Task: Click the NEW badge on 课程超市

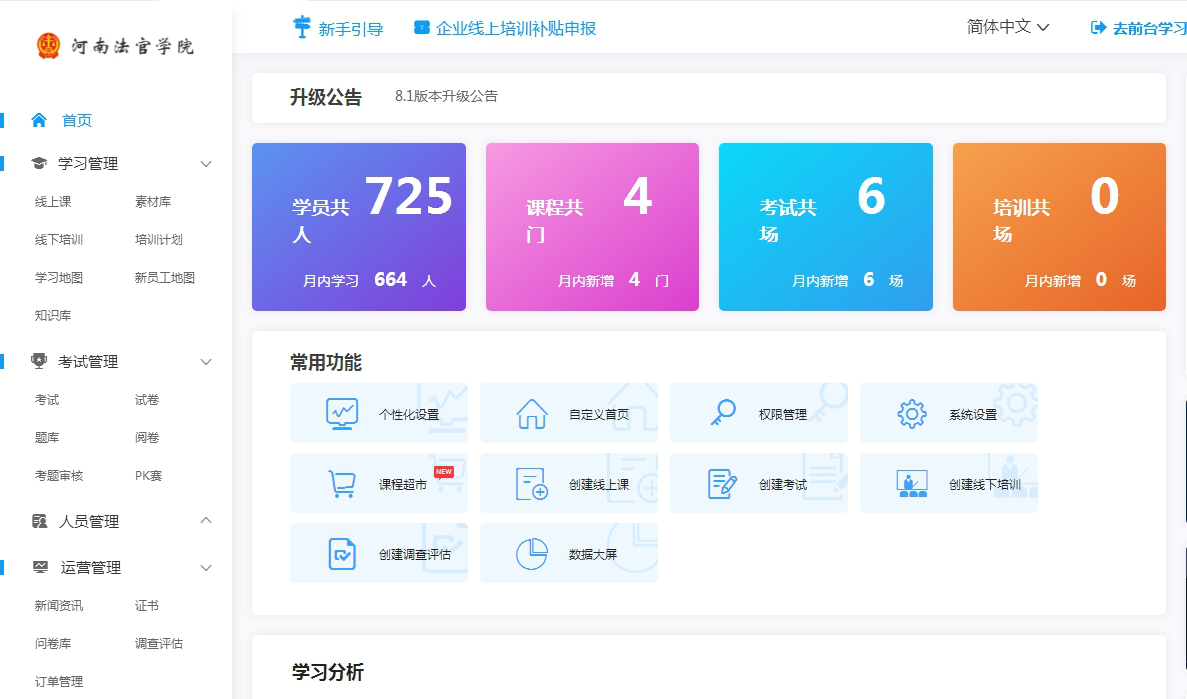Action: click(444, 471)
